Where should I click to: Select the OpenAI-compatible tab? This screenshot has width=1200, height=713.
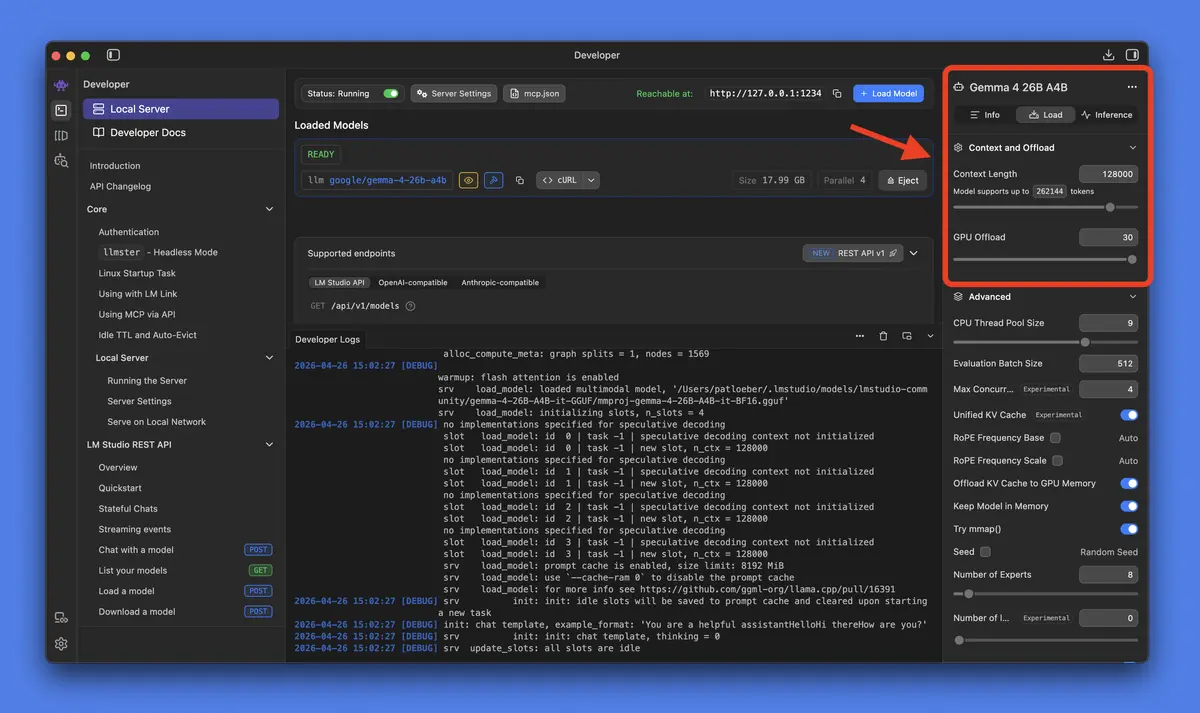tap(413, 283)
